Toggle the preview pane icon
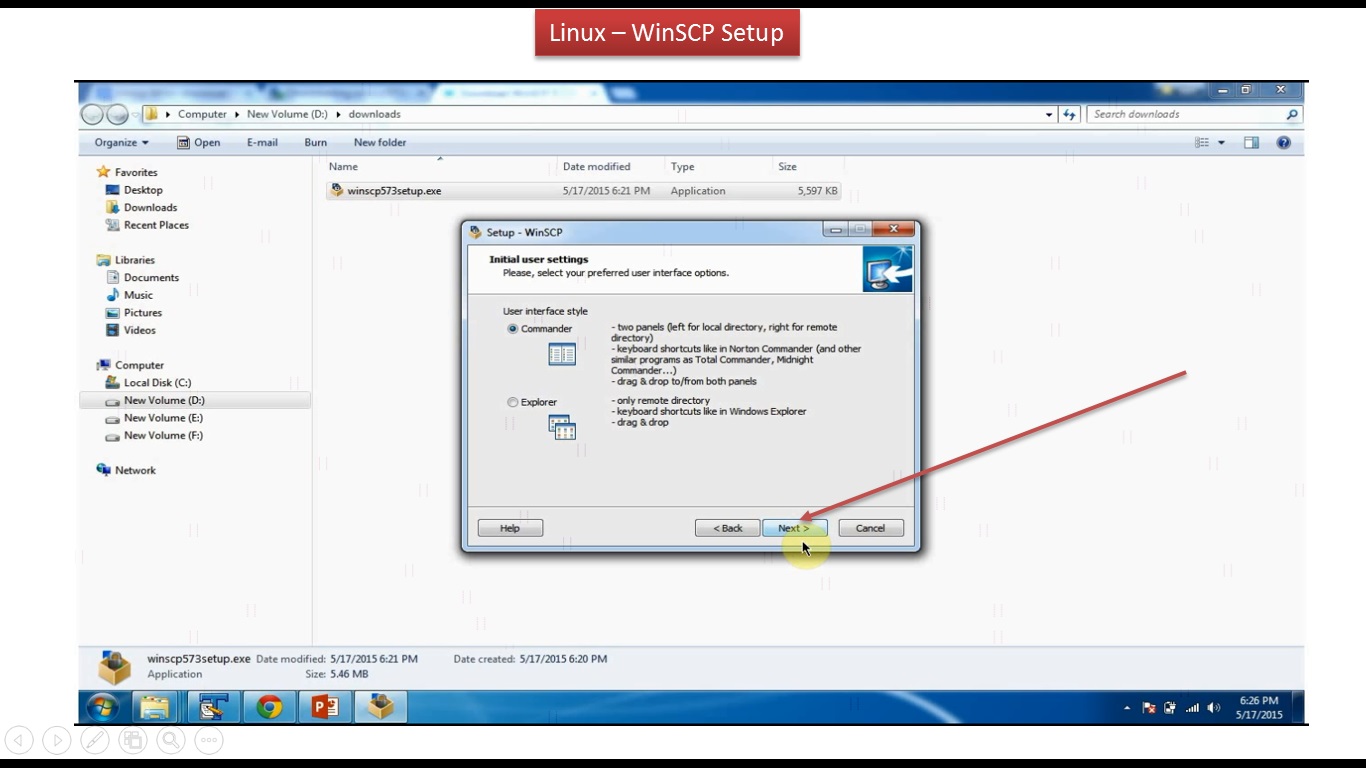Screen dimensions: 1366x768 tap(1251, 143)
